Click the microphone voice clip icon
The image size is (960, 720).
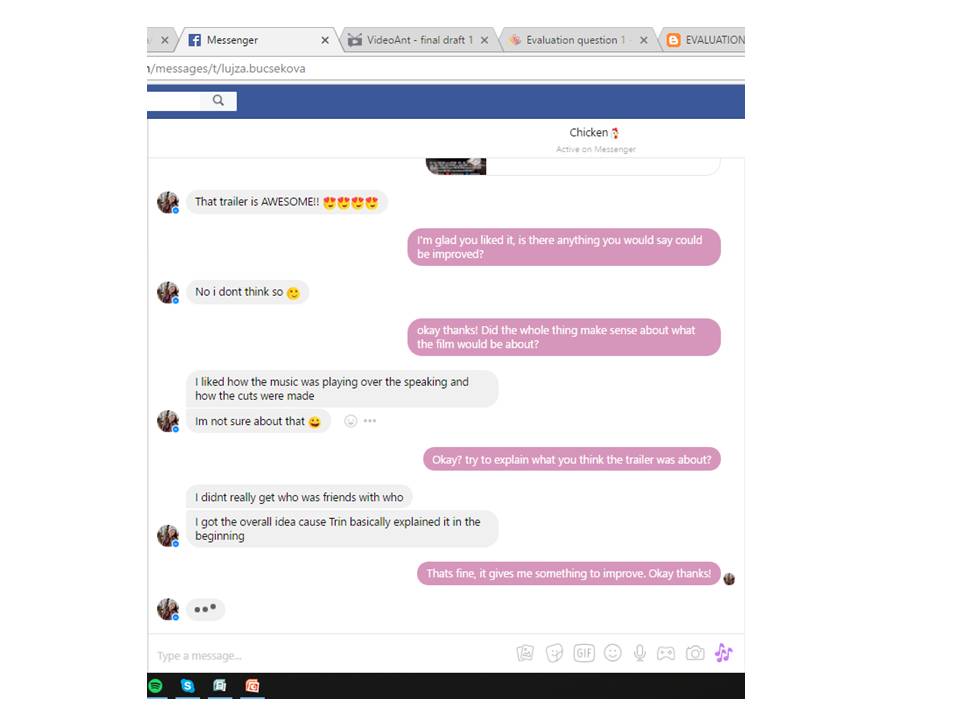point(640,653)
